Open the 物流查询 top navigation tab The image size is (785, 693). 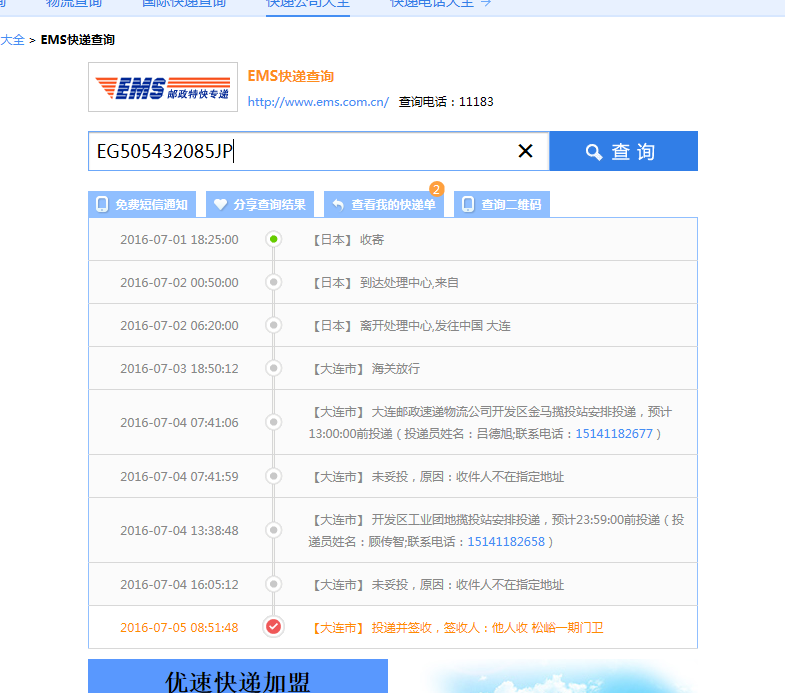tap(74, 4)
